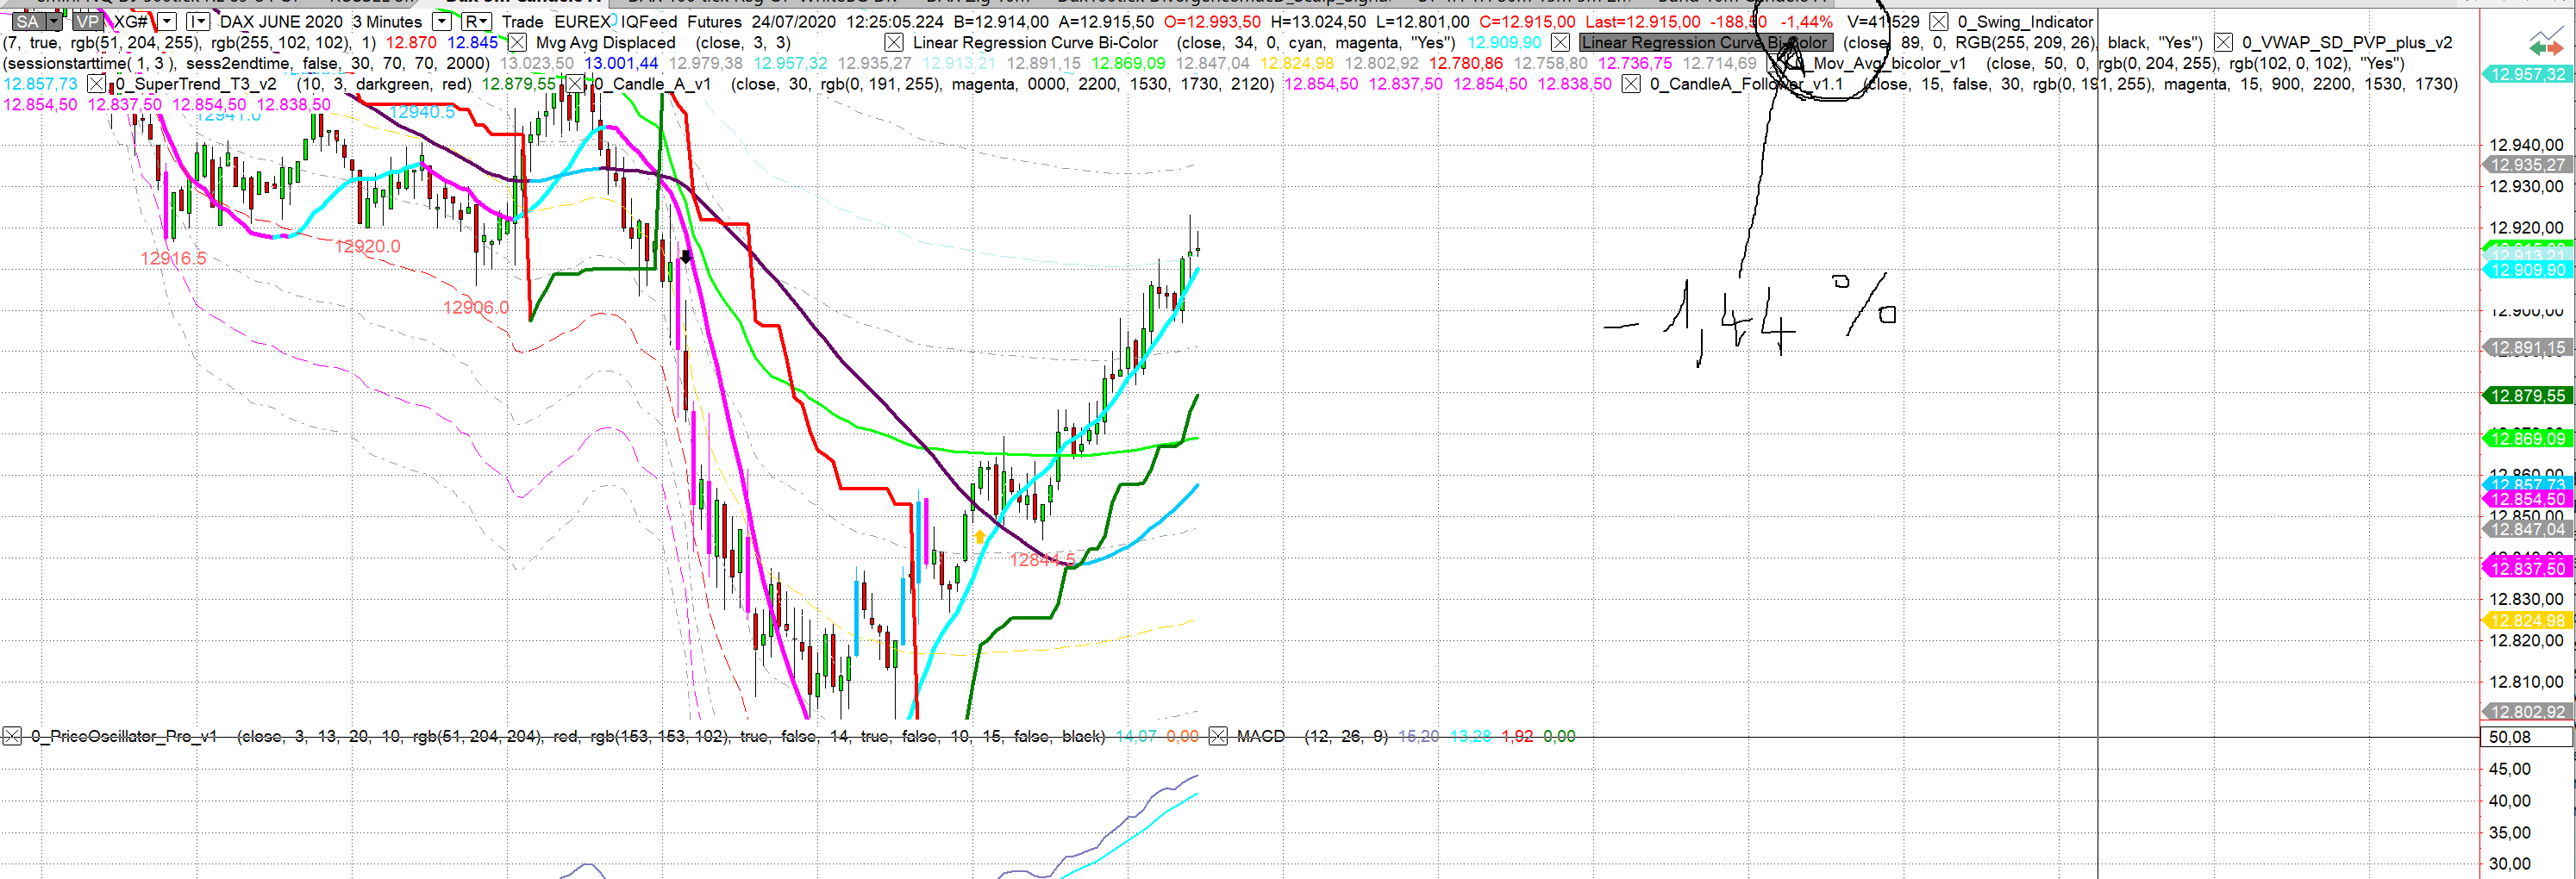Select highlighted Linear Regression Curve Bi-Color label
The image size is (2576, 879).
coord(1706,42)
